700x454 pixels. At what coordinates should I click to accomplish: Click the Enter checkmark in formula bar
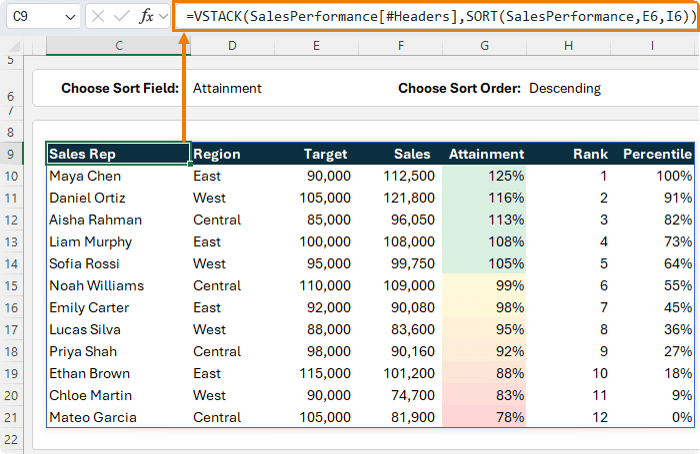pos(121,17)
